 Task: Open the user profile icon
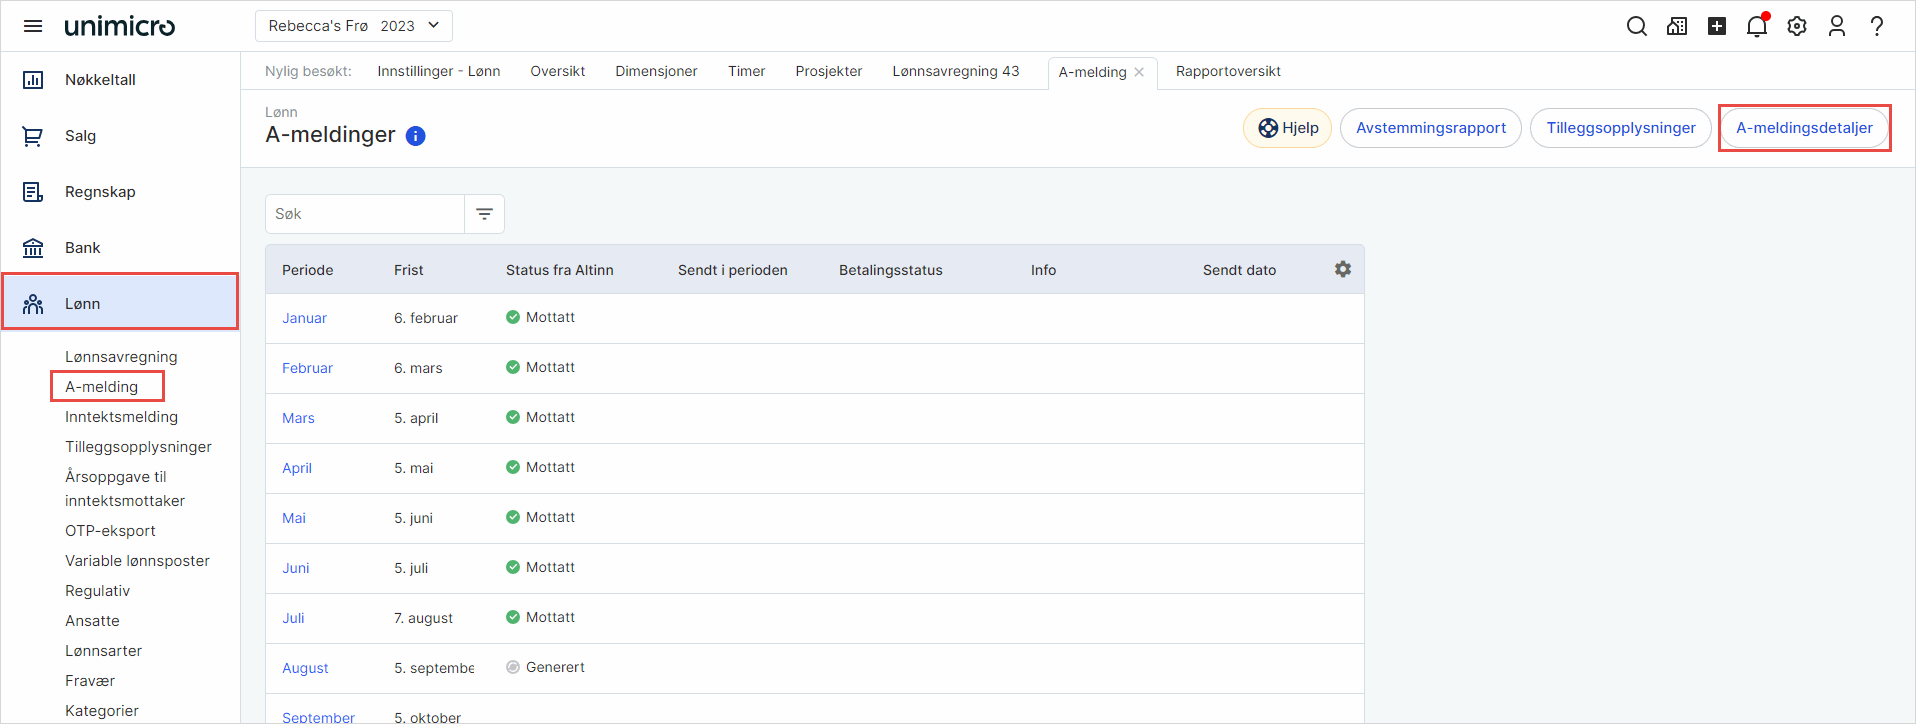(1837, 26)
